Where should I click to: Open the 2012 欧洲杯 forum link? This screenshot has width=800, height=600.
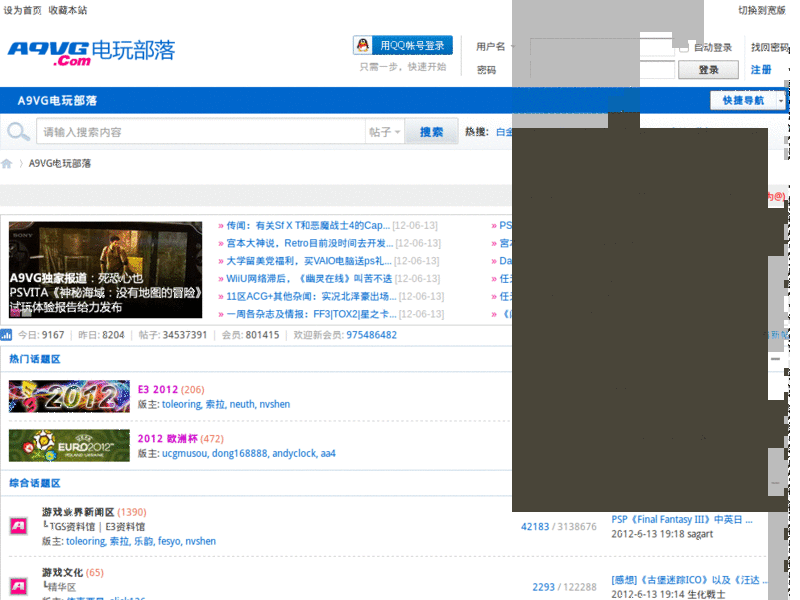(x=167, y=439)
